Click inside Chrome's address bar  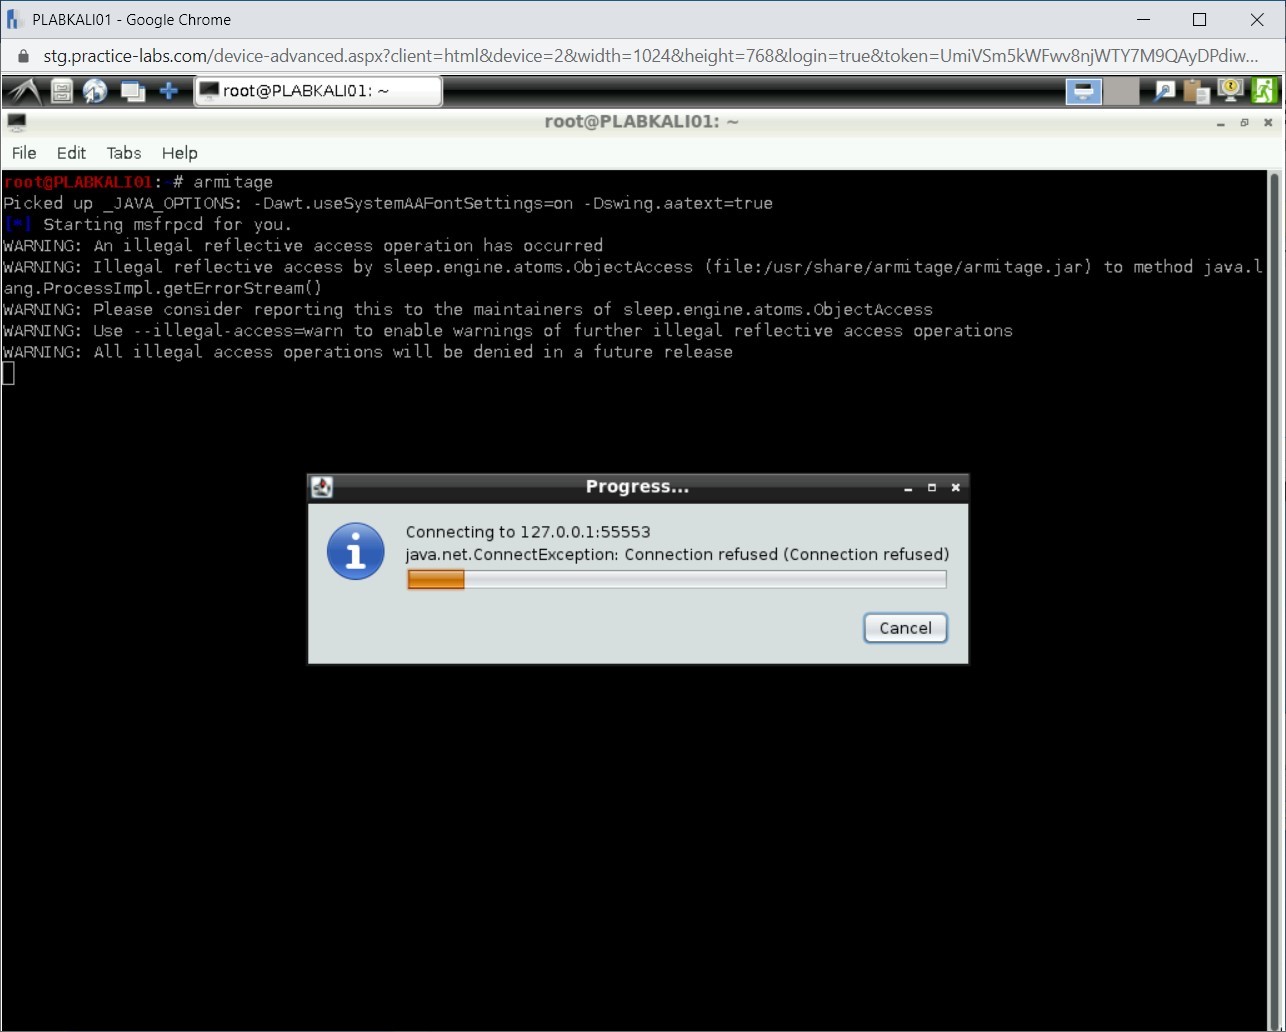tap(600, 56)
